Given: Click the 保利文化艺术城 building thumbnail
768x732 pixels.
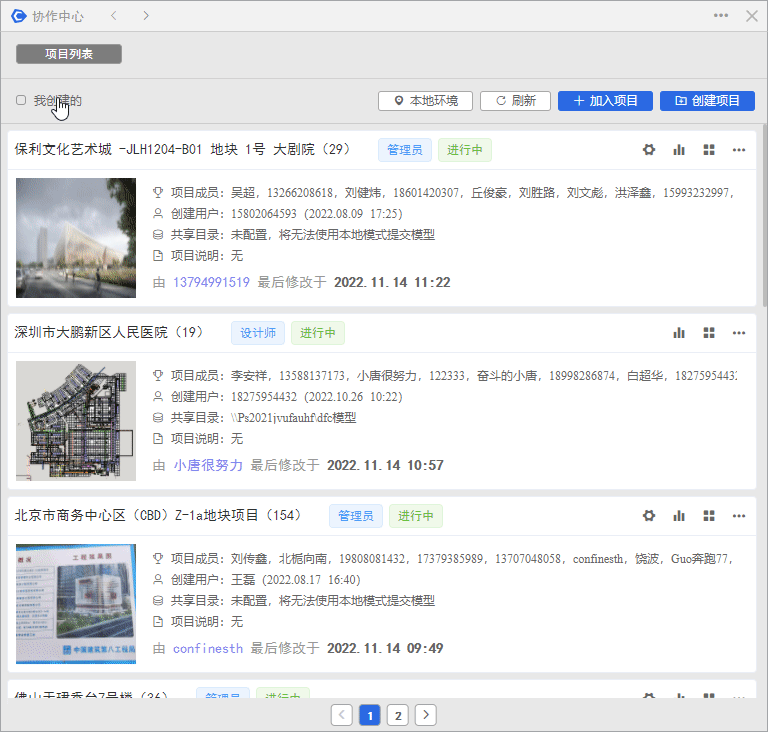Looking at the screenshot, I should [x=76, y=238].
